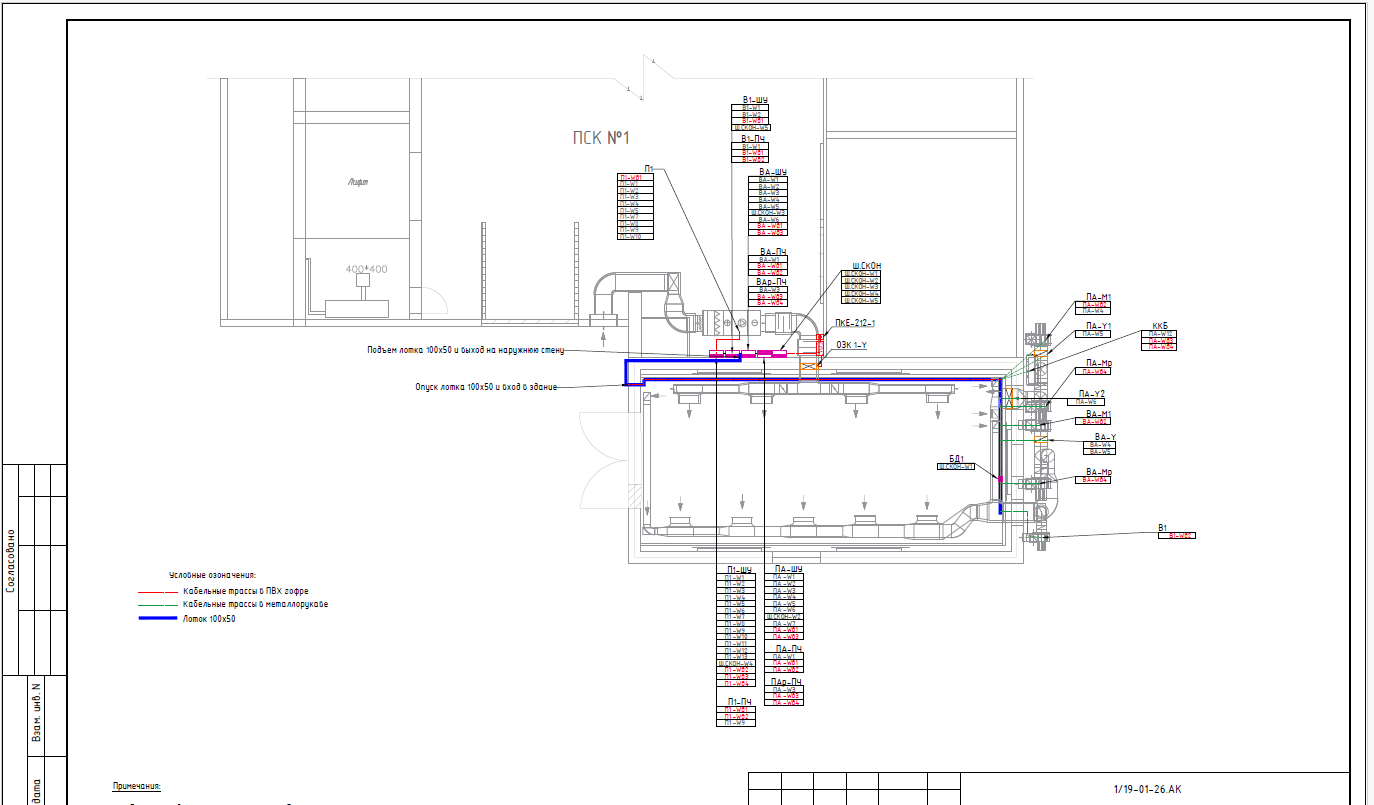Click the 'П1-ШУ' cable list heading
Viewport: 1374px width, 805px height.
click(x=739, y=569)
